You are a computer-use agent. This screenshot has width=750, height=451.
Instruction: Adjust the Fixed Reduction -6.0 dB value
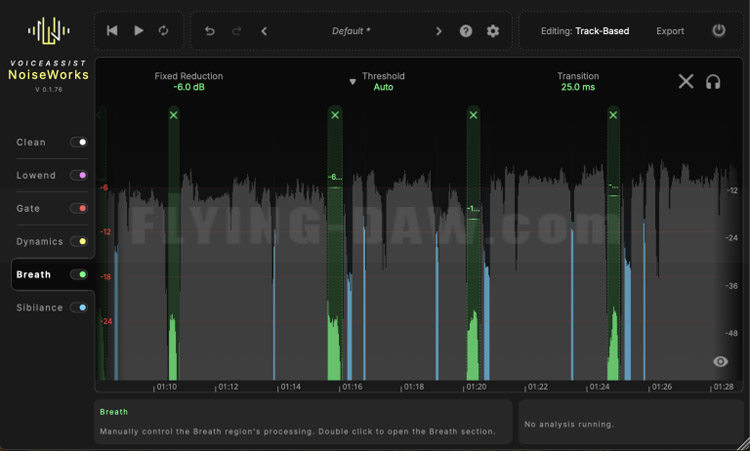[188, 87]
